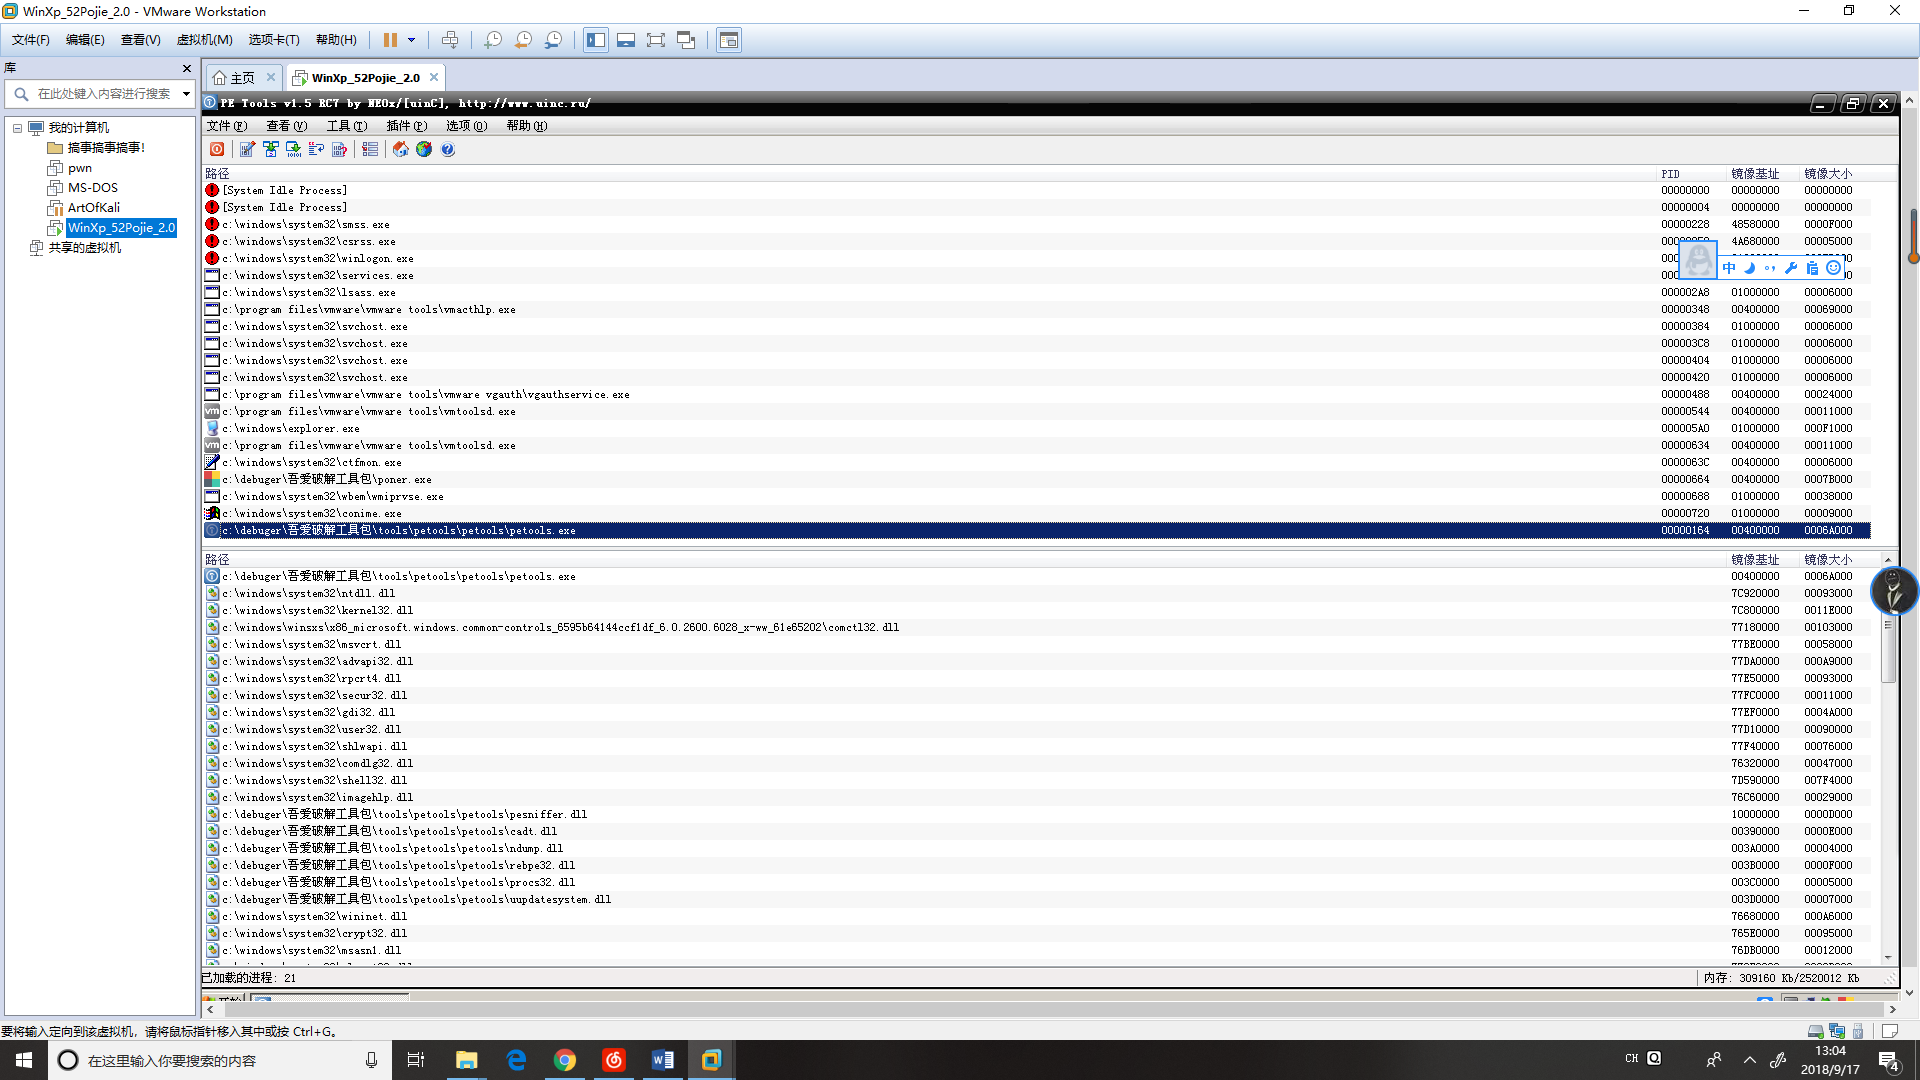1920x1080 pixels.
Task: Toggle VMware library sidebar view button
Action: pyautogui.click(x=596, y=40)
